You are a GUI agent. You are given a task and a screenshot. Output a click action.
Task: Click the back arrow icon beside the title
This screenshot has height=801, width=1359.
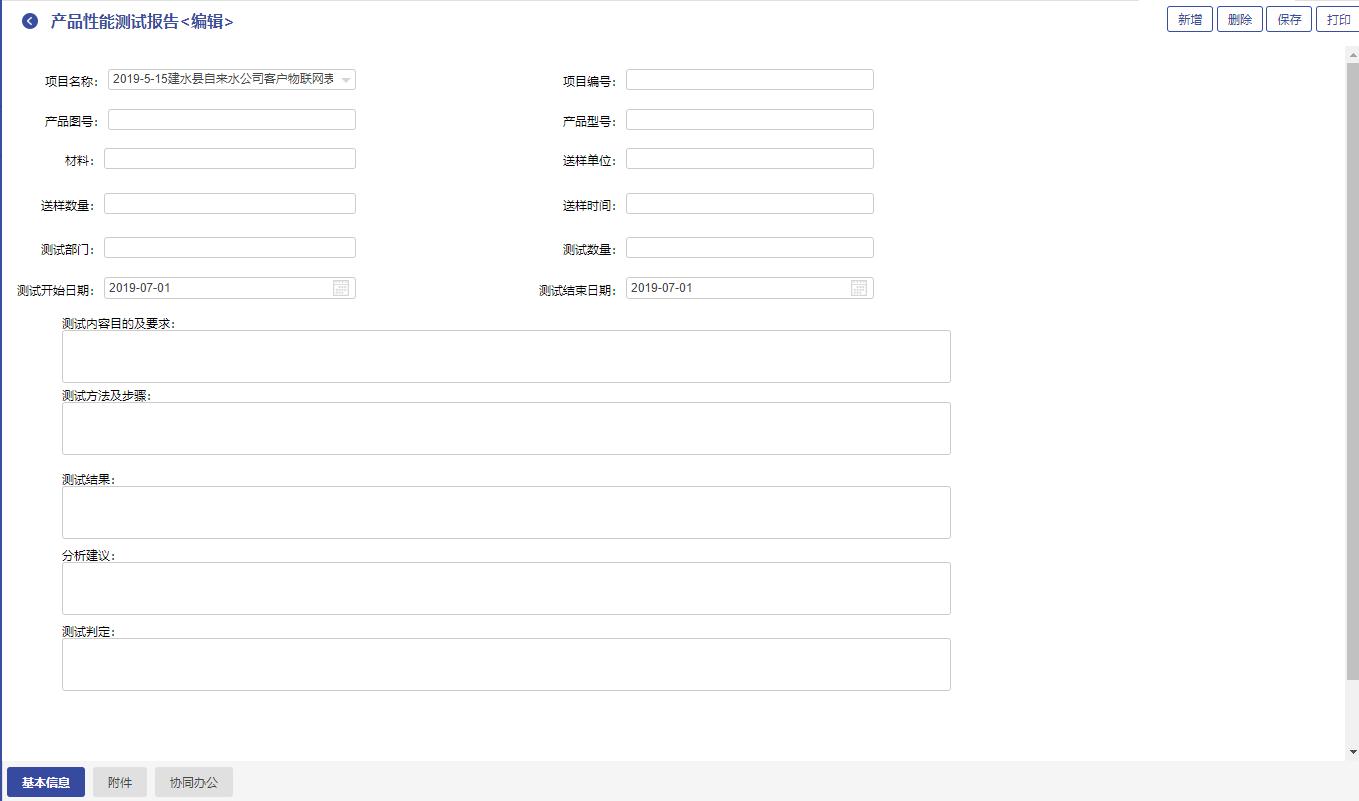(30, 21)
